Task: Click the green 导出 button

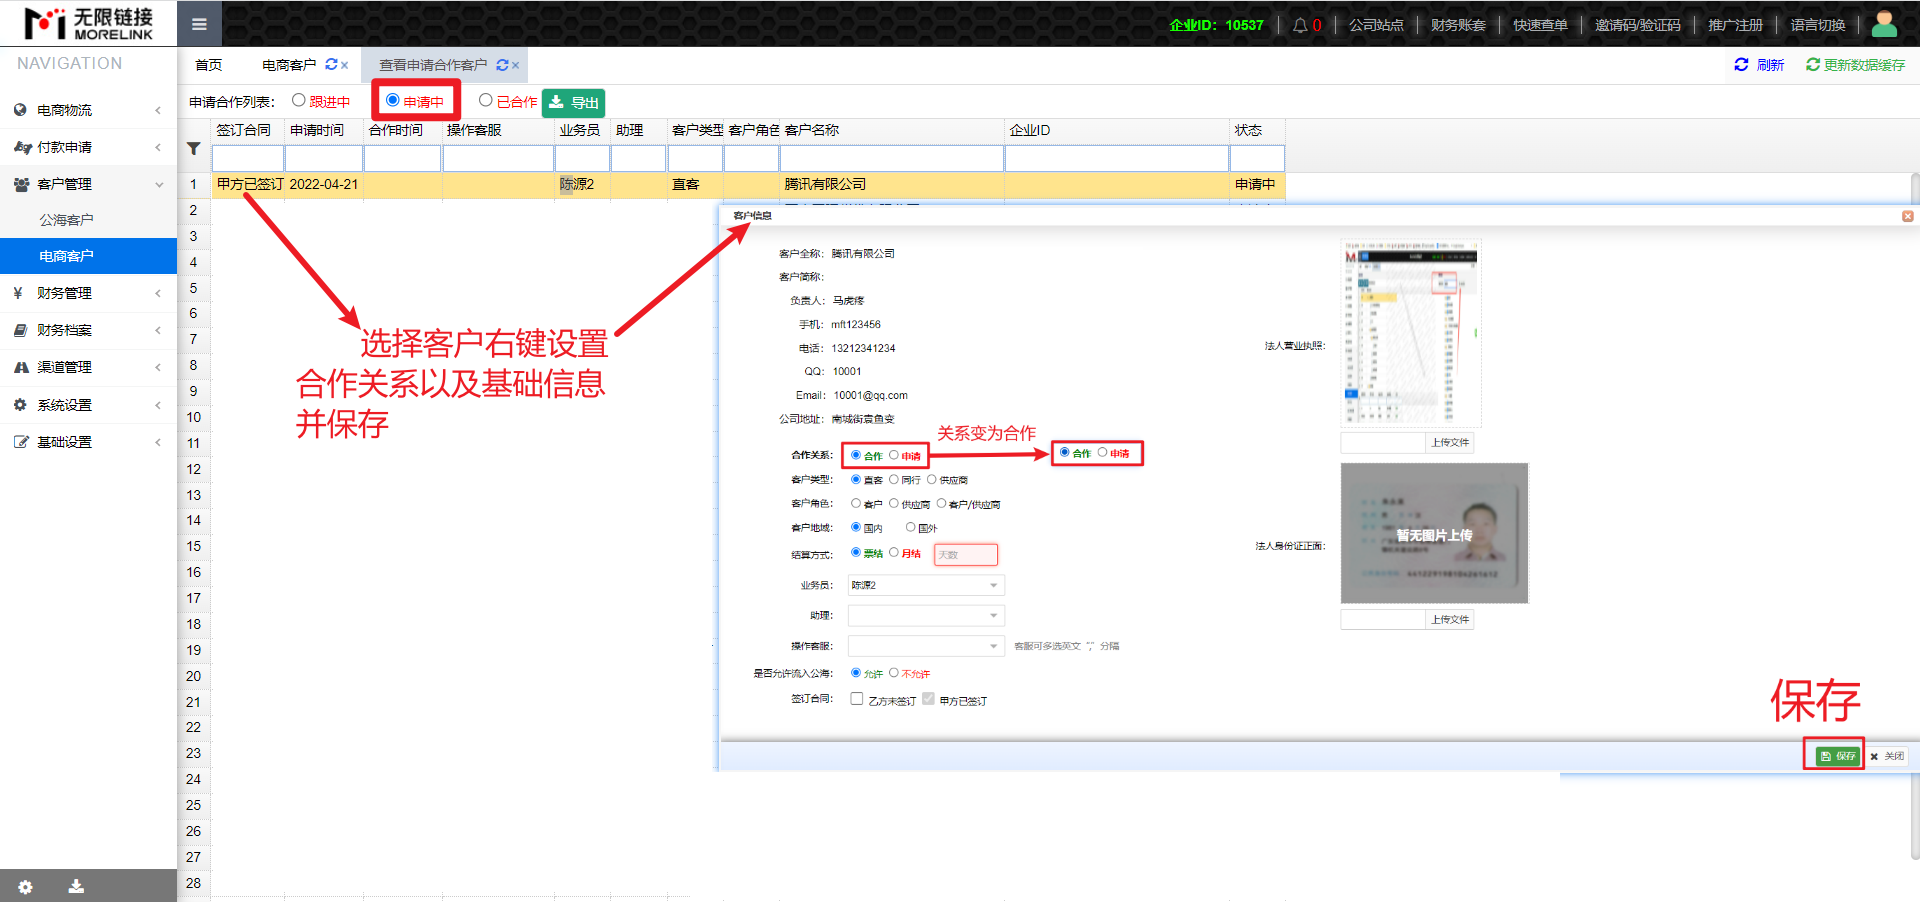Action: (574, 102)
